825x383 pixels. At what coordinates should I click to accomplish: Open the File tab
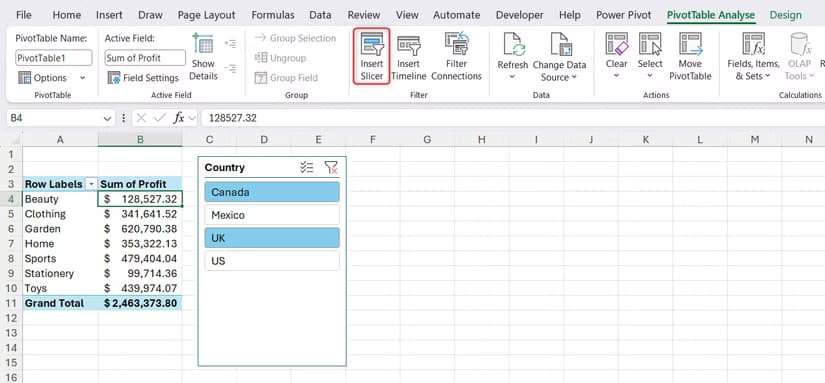(24, 15)
